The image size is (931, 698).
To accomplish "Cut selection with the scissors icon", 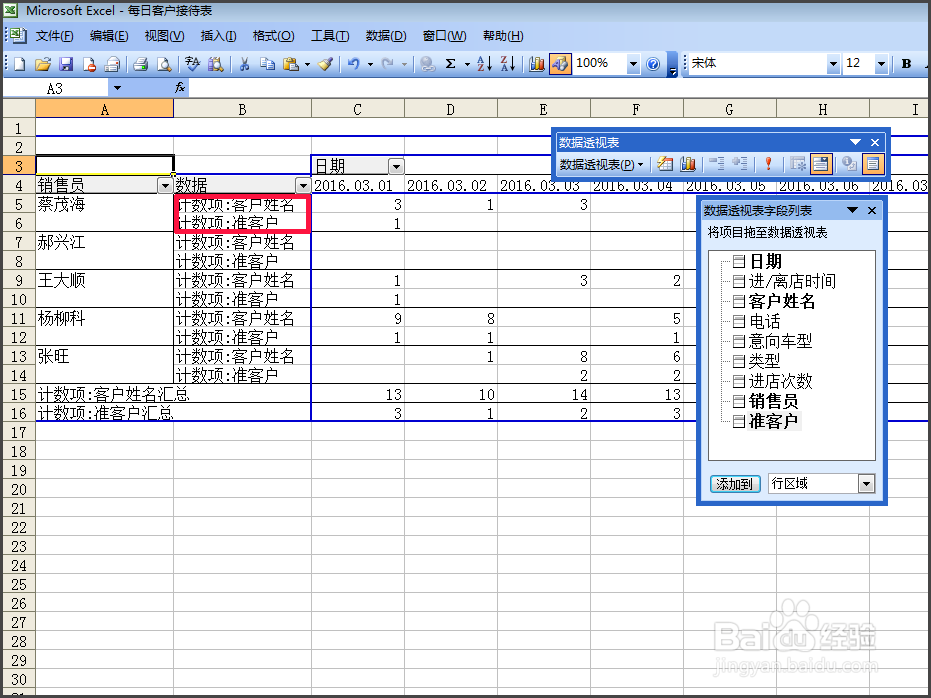I will [x=244, y=64].
